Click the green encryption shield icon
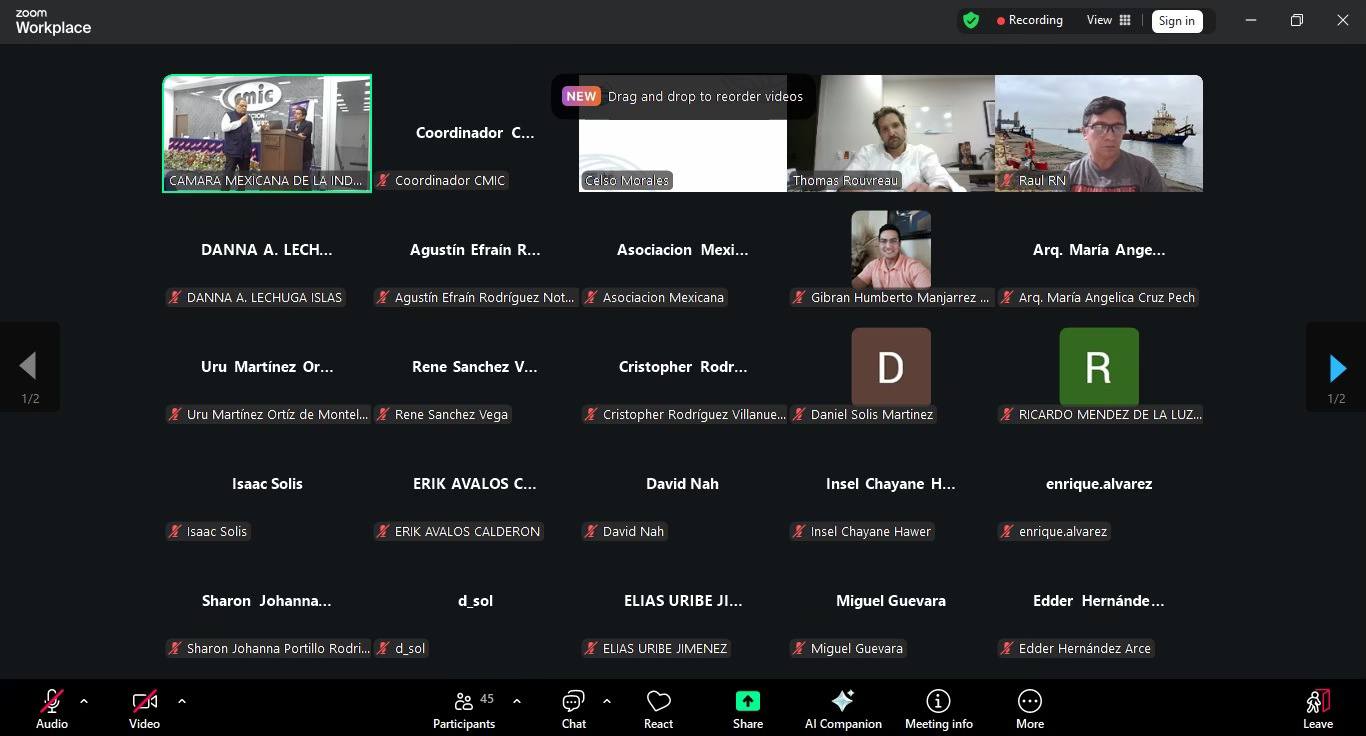 coord(971,20)
